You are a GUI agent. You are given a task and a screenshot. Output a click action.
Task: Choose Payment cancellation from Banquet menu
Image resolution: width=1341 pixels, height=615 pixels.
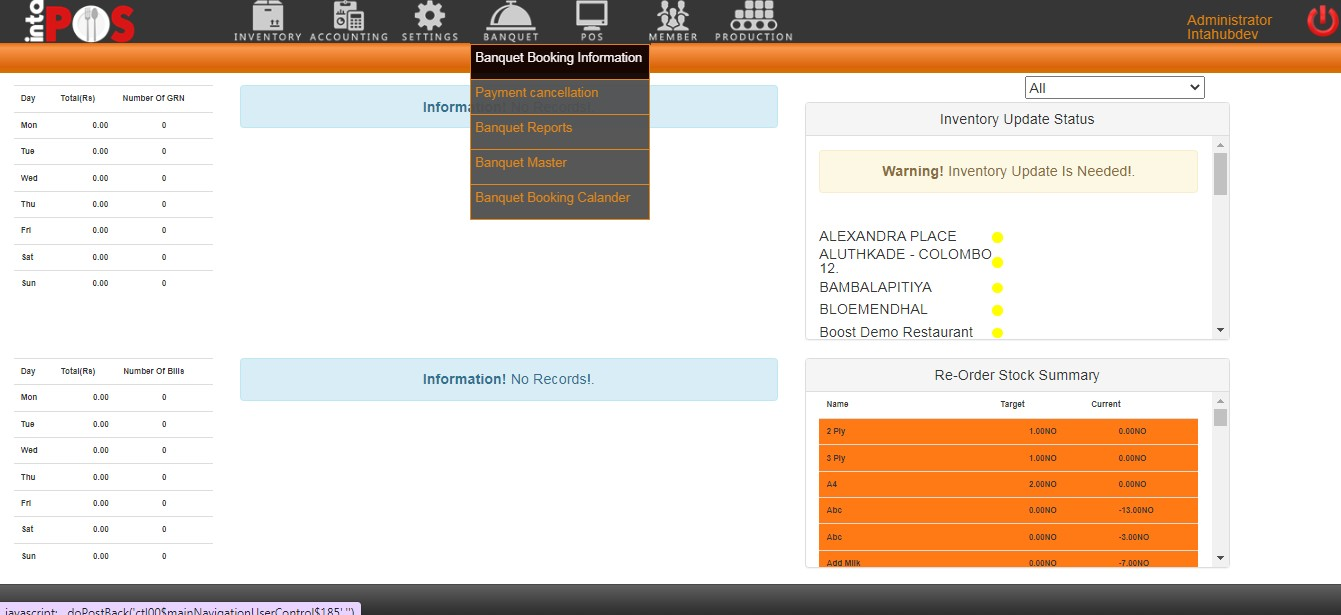pos(537,93)
